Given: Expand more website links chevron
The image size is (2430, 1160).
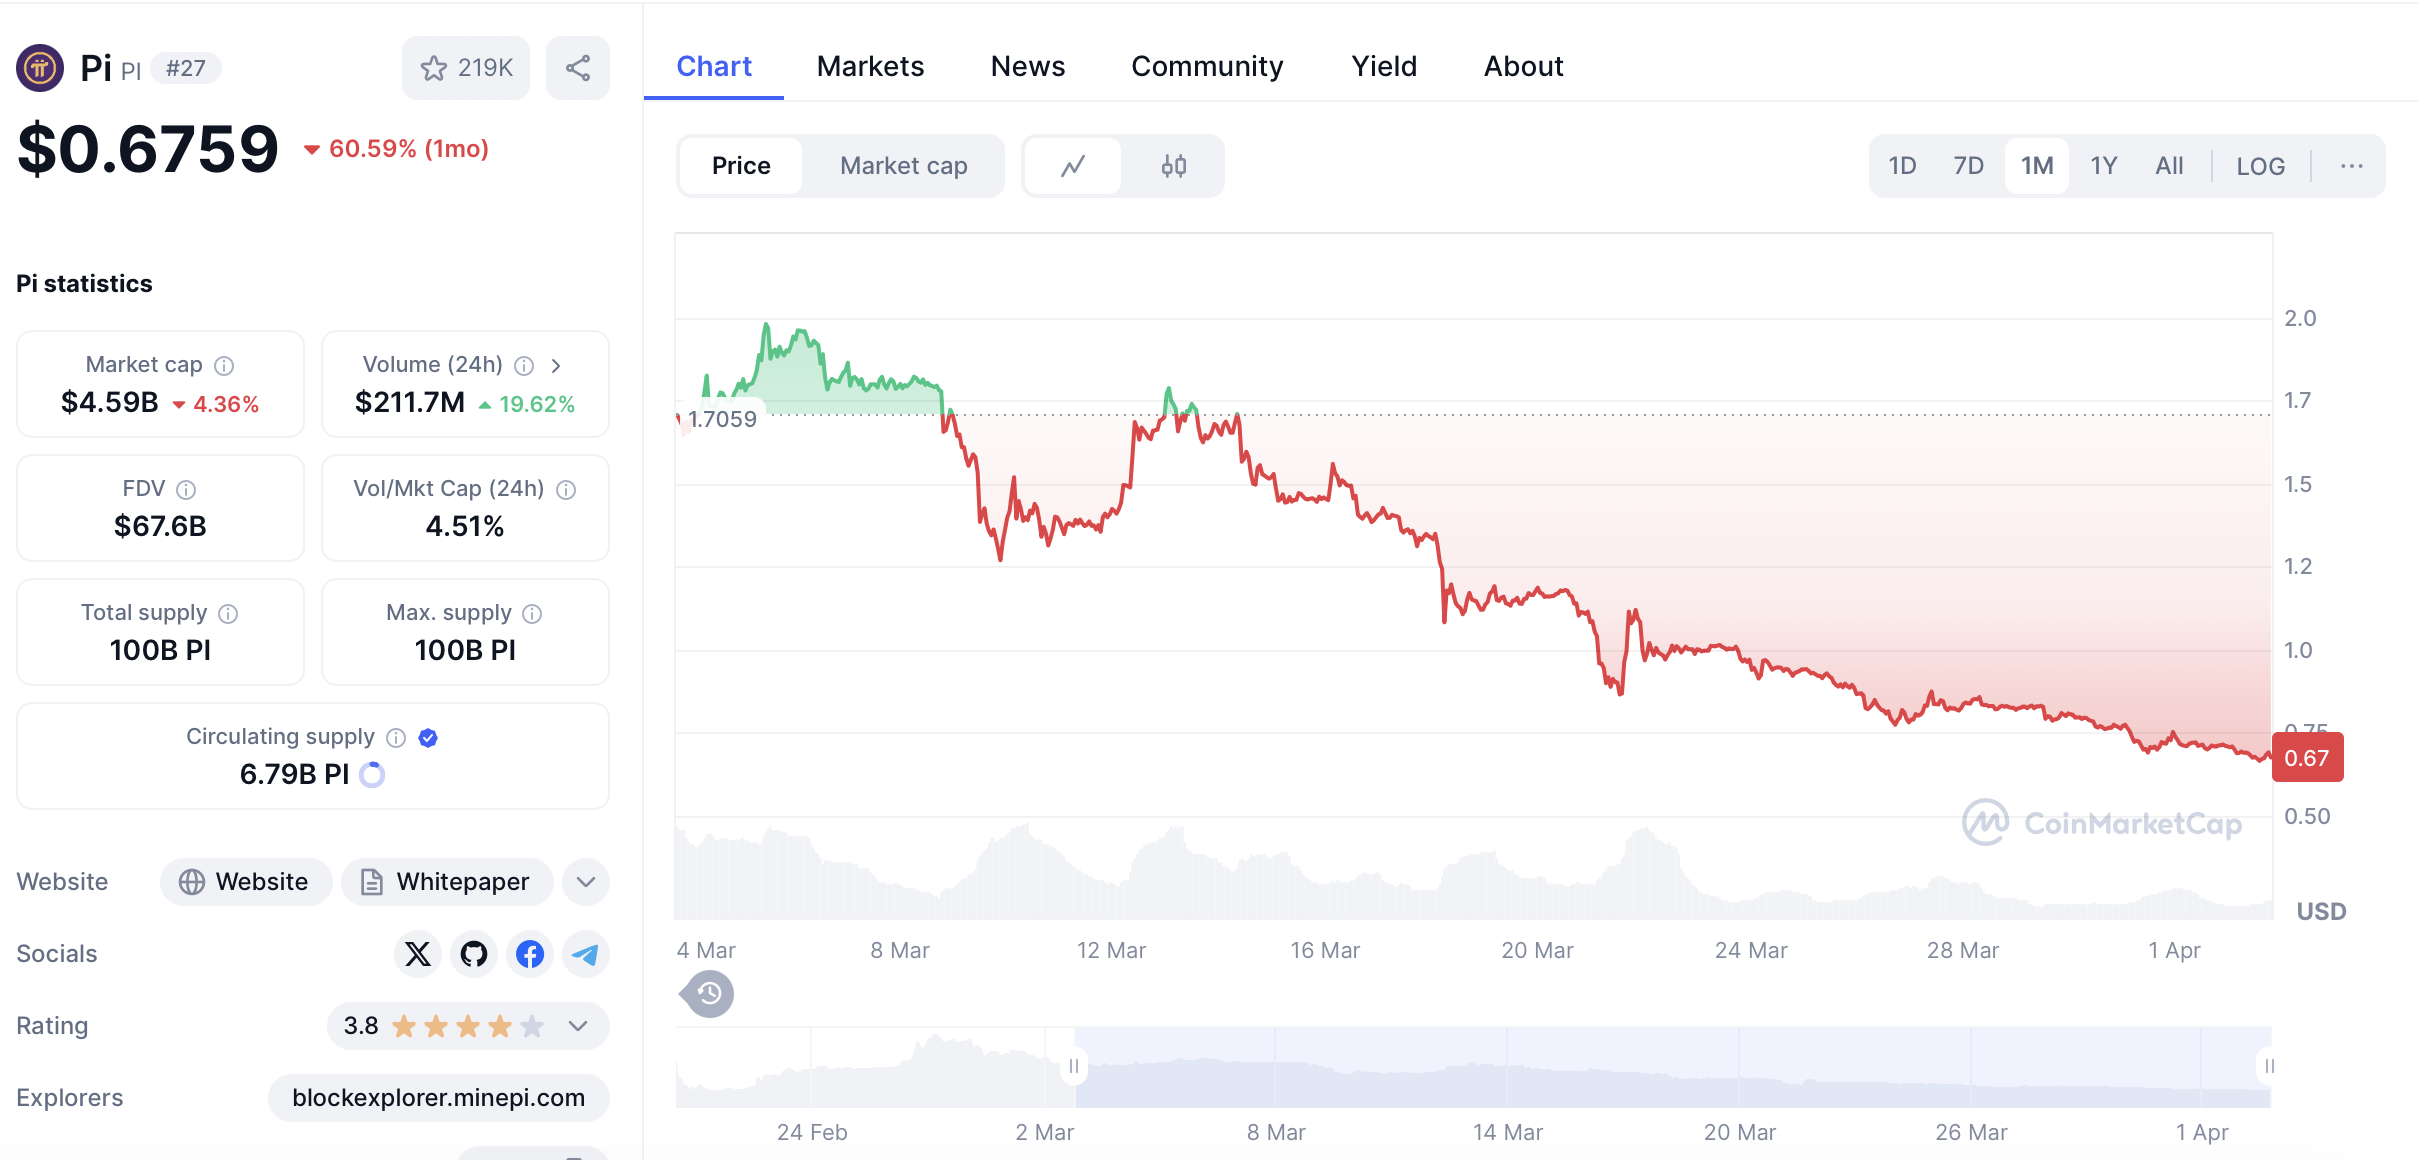Looking at the screenshot, I should (x=586, y=882).
